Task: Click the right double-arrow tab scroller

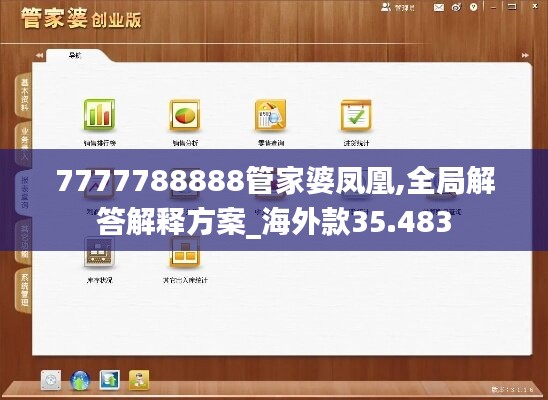Action: click(525, 55)
